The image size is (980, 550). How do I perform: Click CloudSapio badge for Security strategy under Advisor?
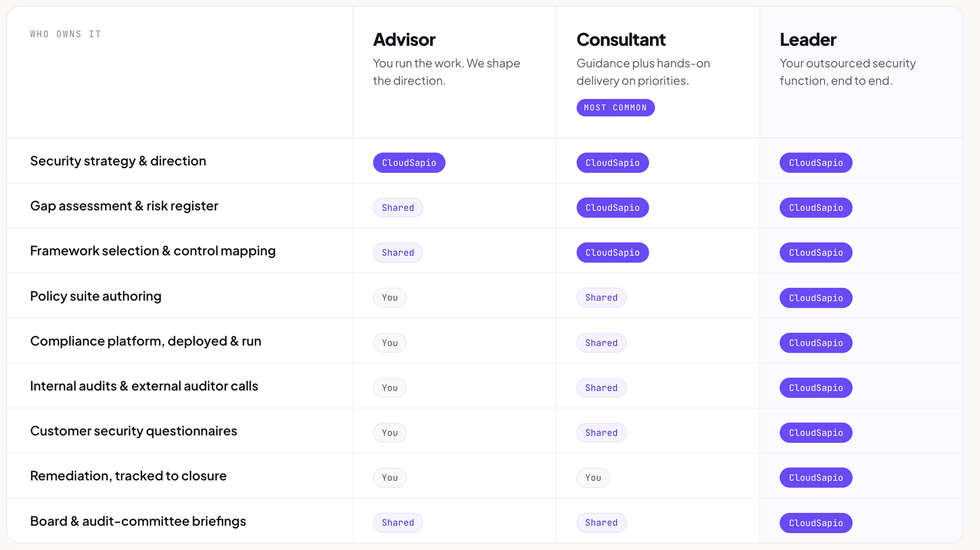tap(409, 162)
